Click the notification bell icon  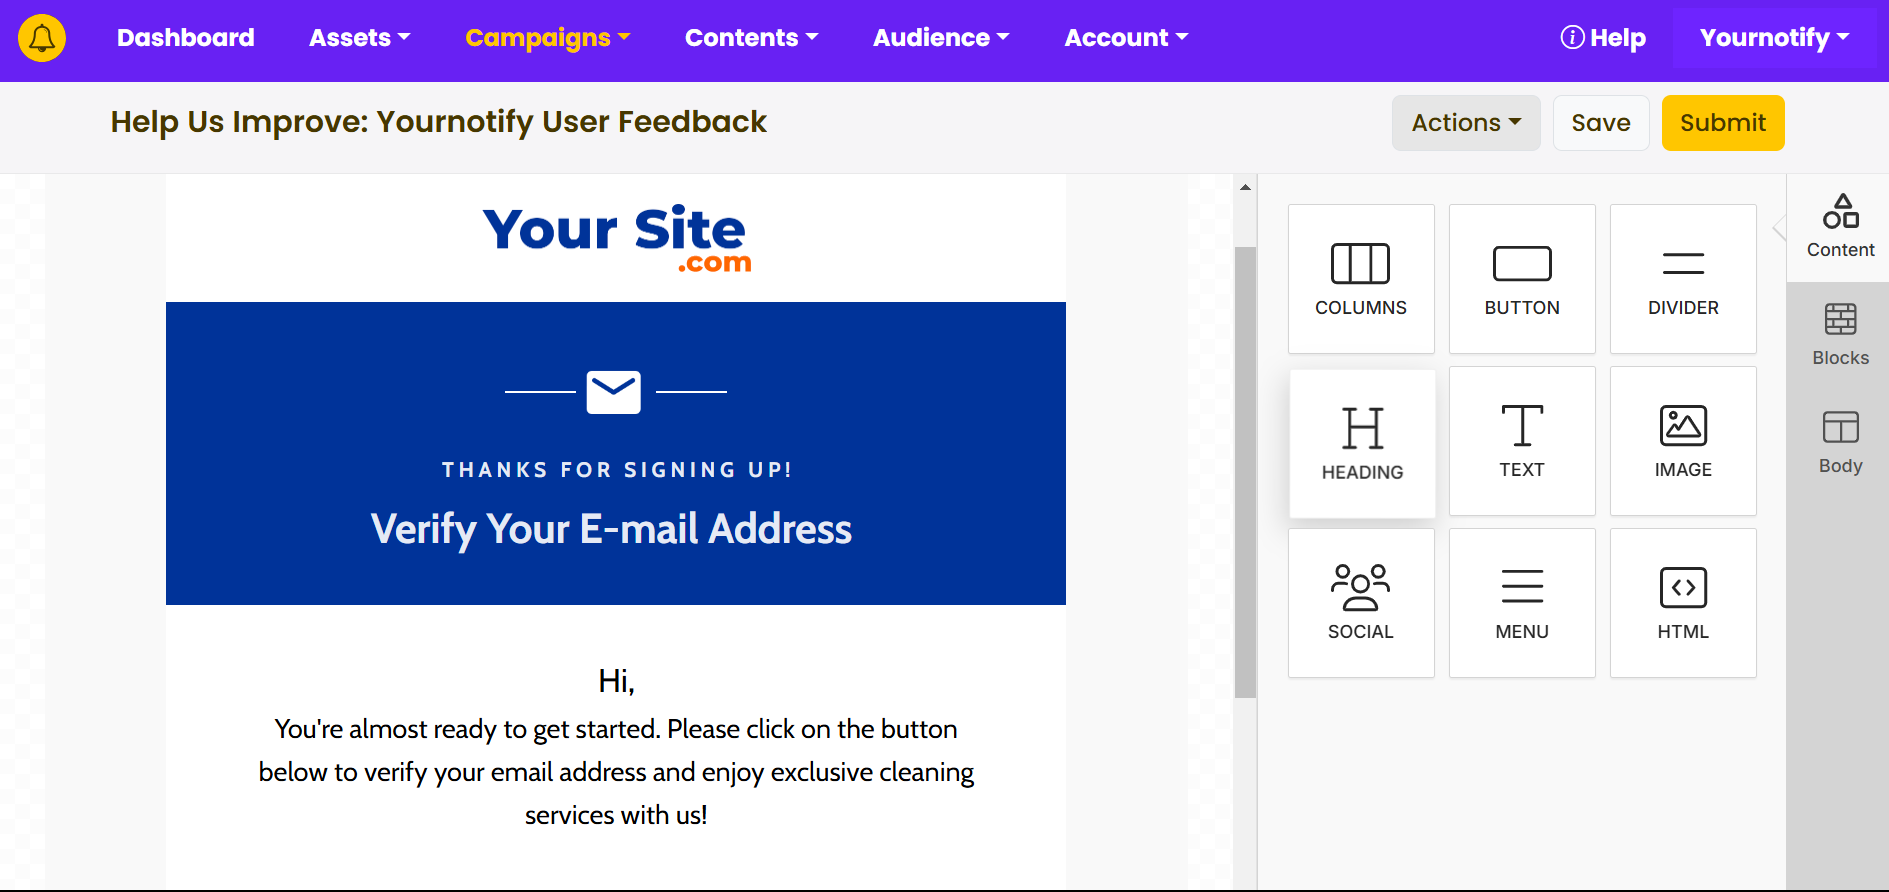pyautogui.click(x=42, y=38)
